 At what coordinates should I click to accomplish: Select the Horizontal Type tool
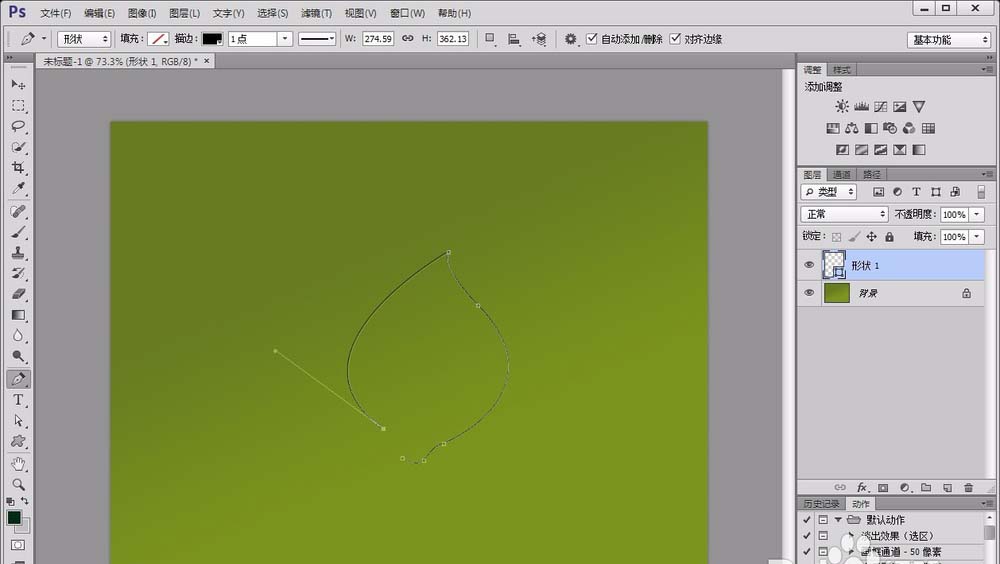tap(18, 400)
